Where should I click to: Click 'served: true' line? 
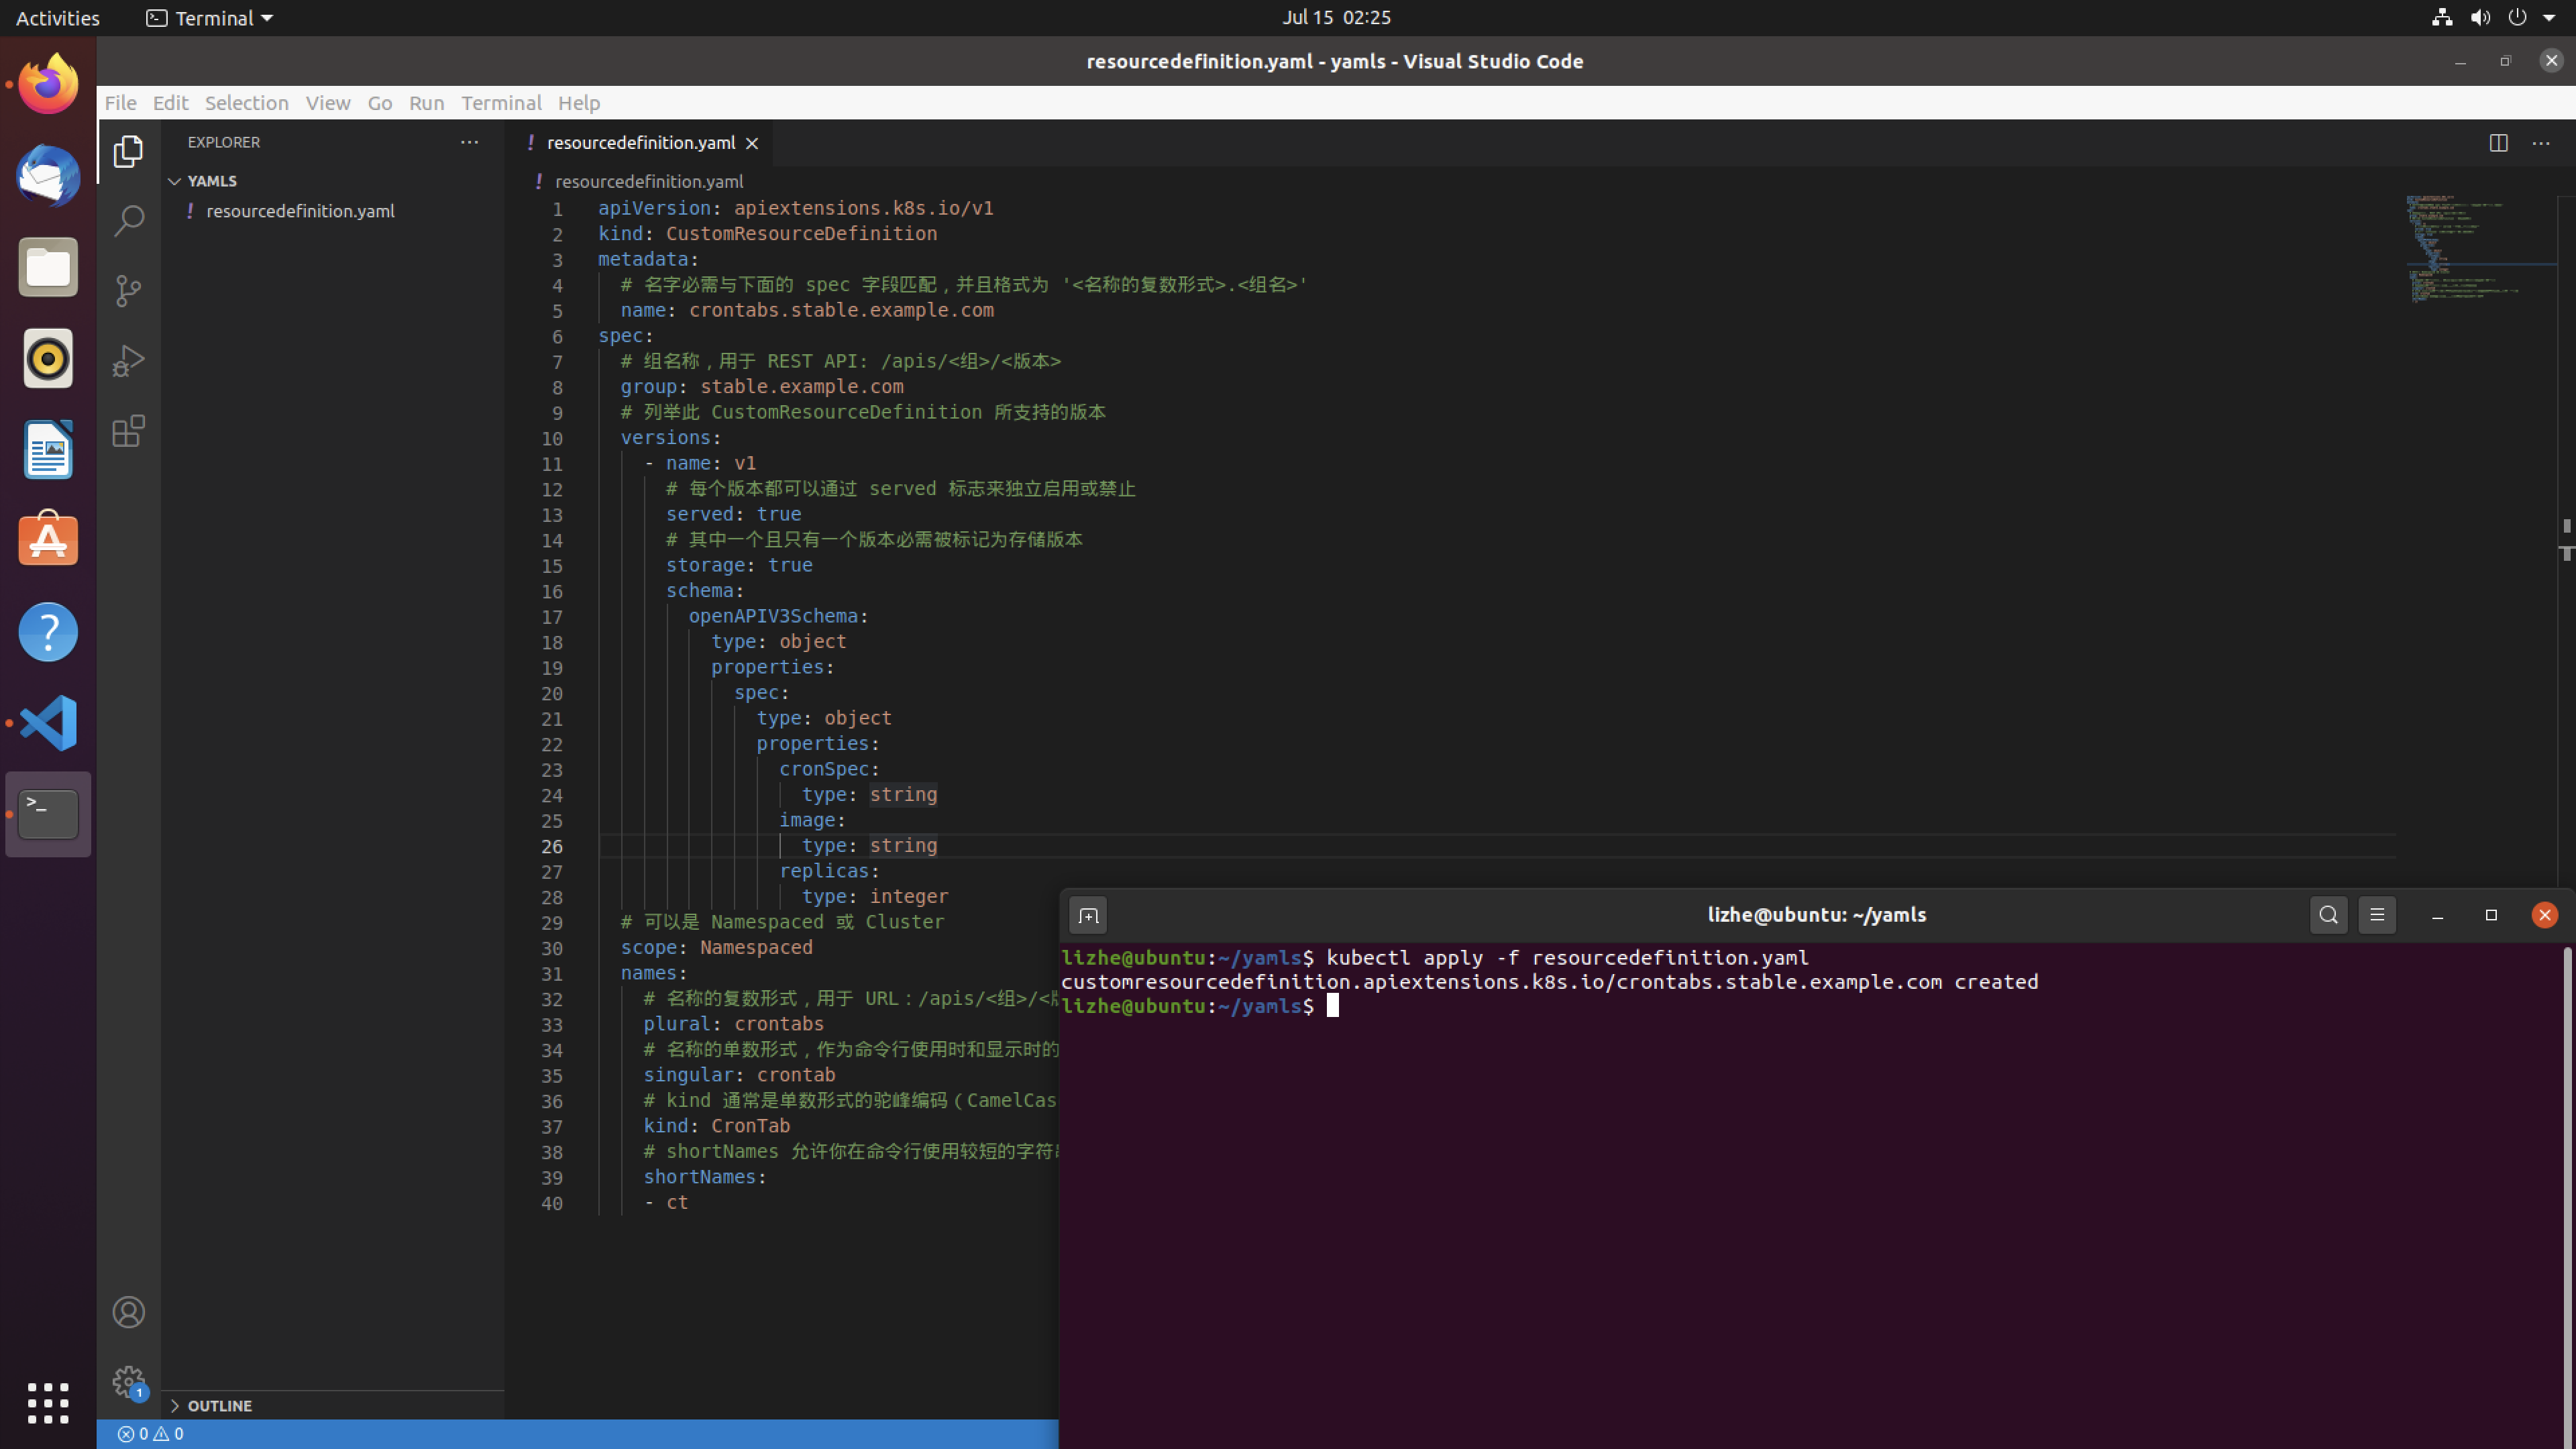click(733, 514)
